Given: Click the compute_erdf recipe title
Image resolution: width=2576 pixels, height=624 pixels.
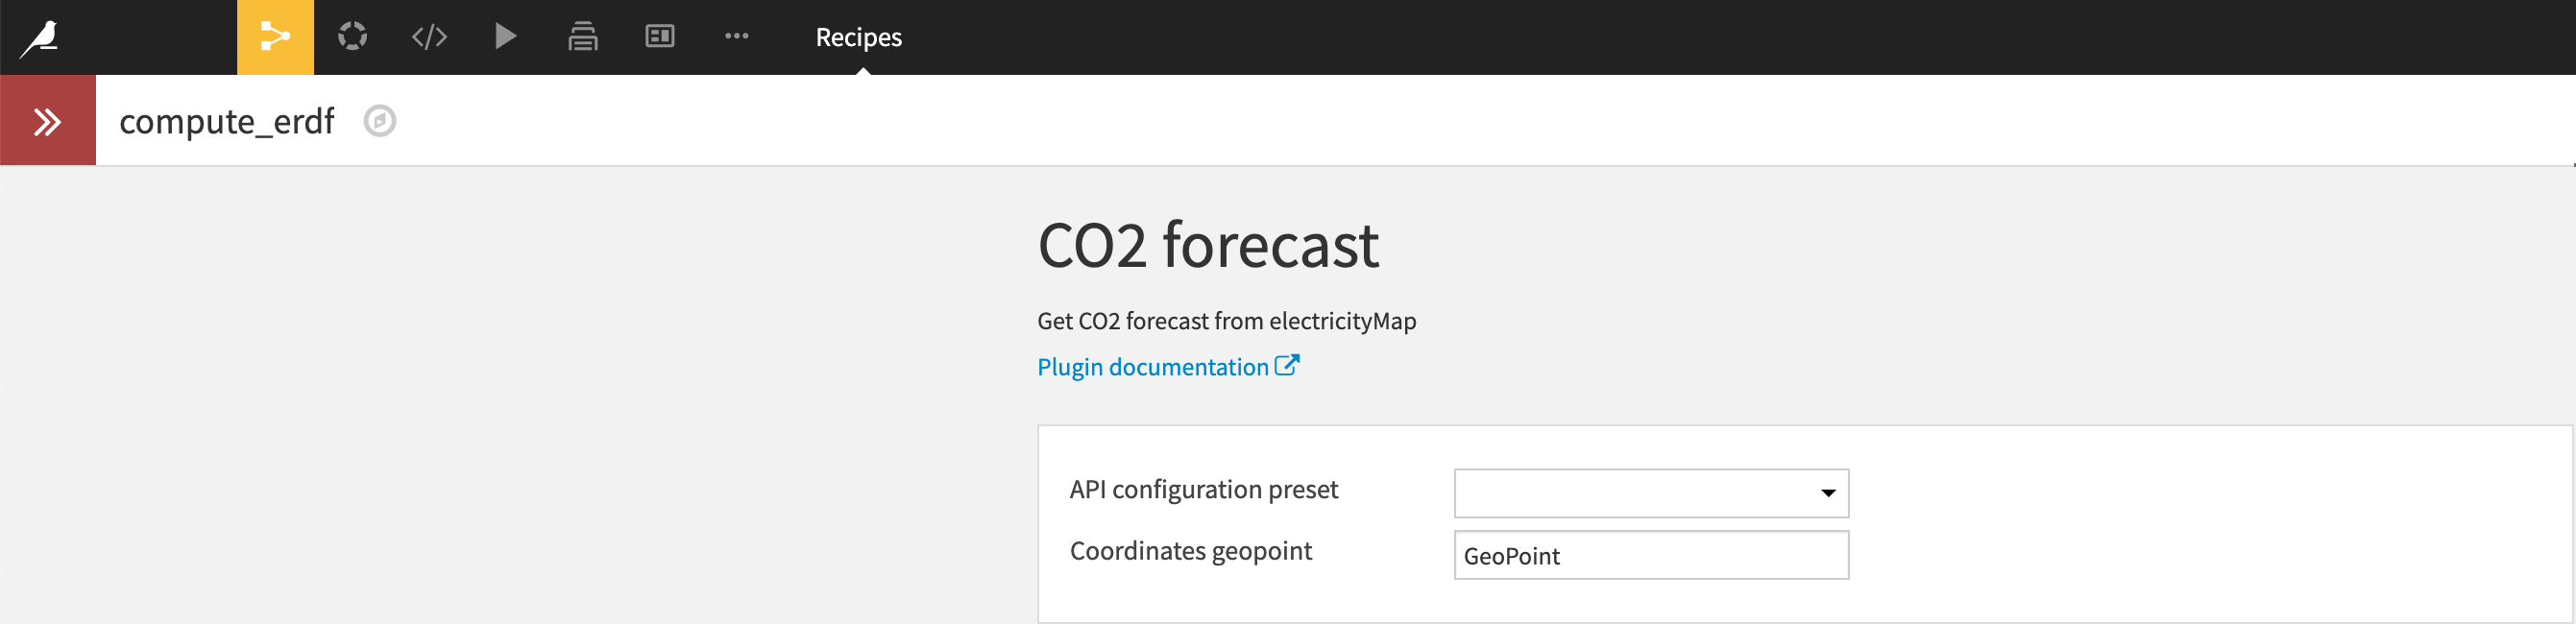Looking at the screenshot, I should [226, 121].
